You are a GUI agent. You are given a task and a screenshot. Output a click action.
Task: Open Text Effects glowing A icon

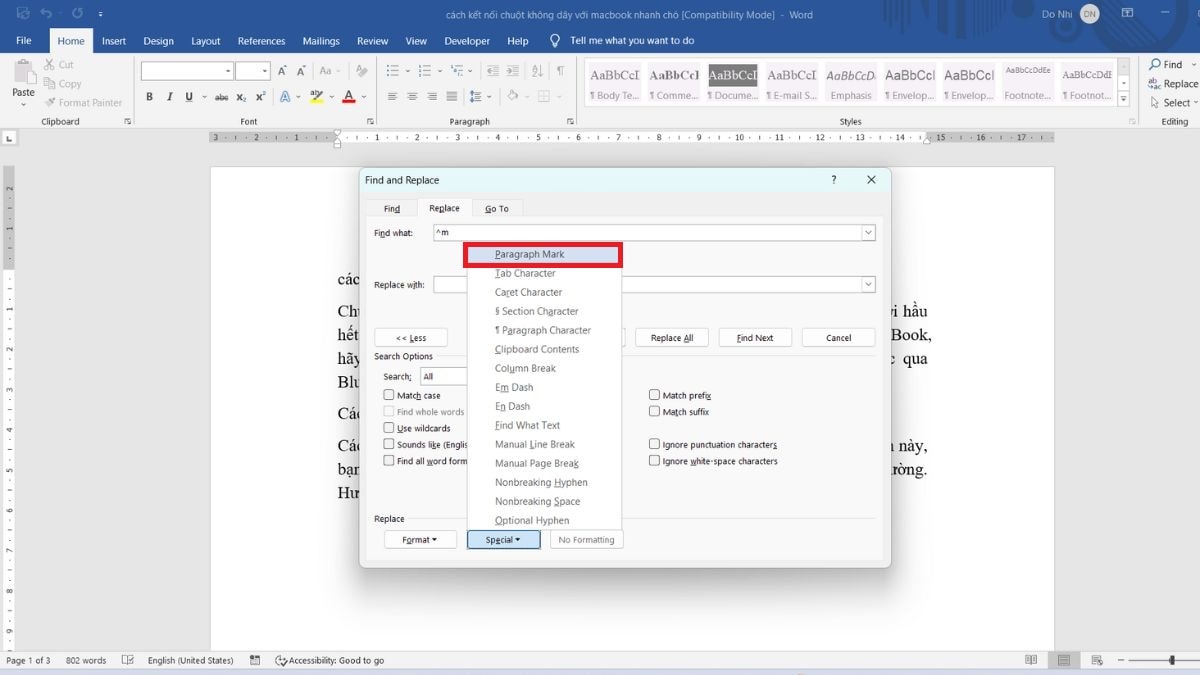pyautogui.click(x=285, y=97)
